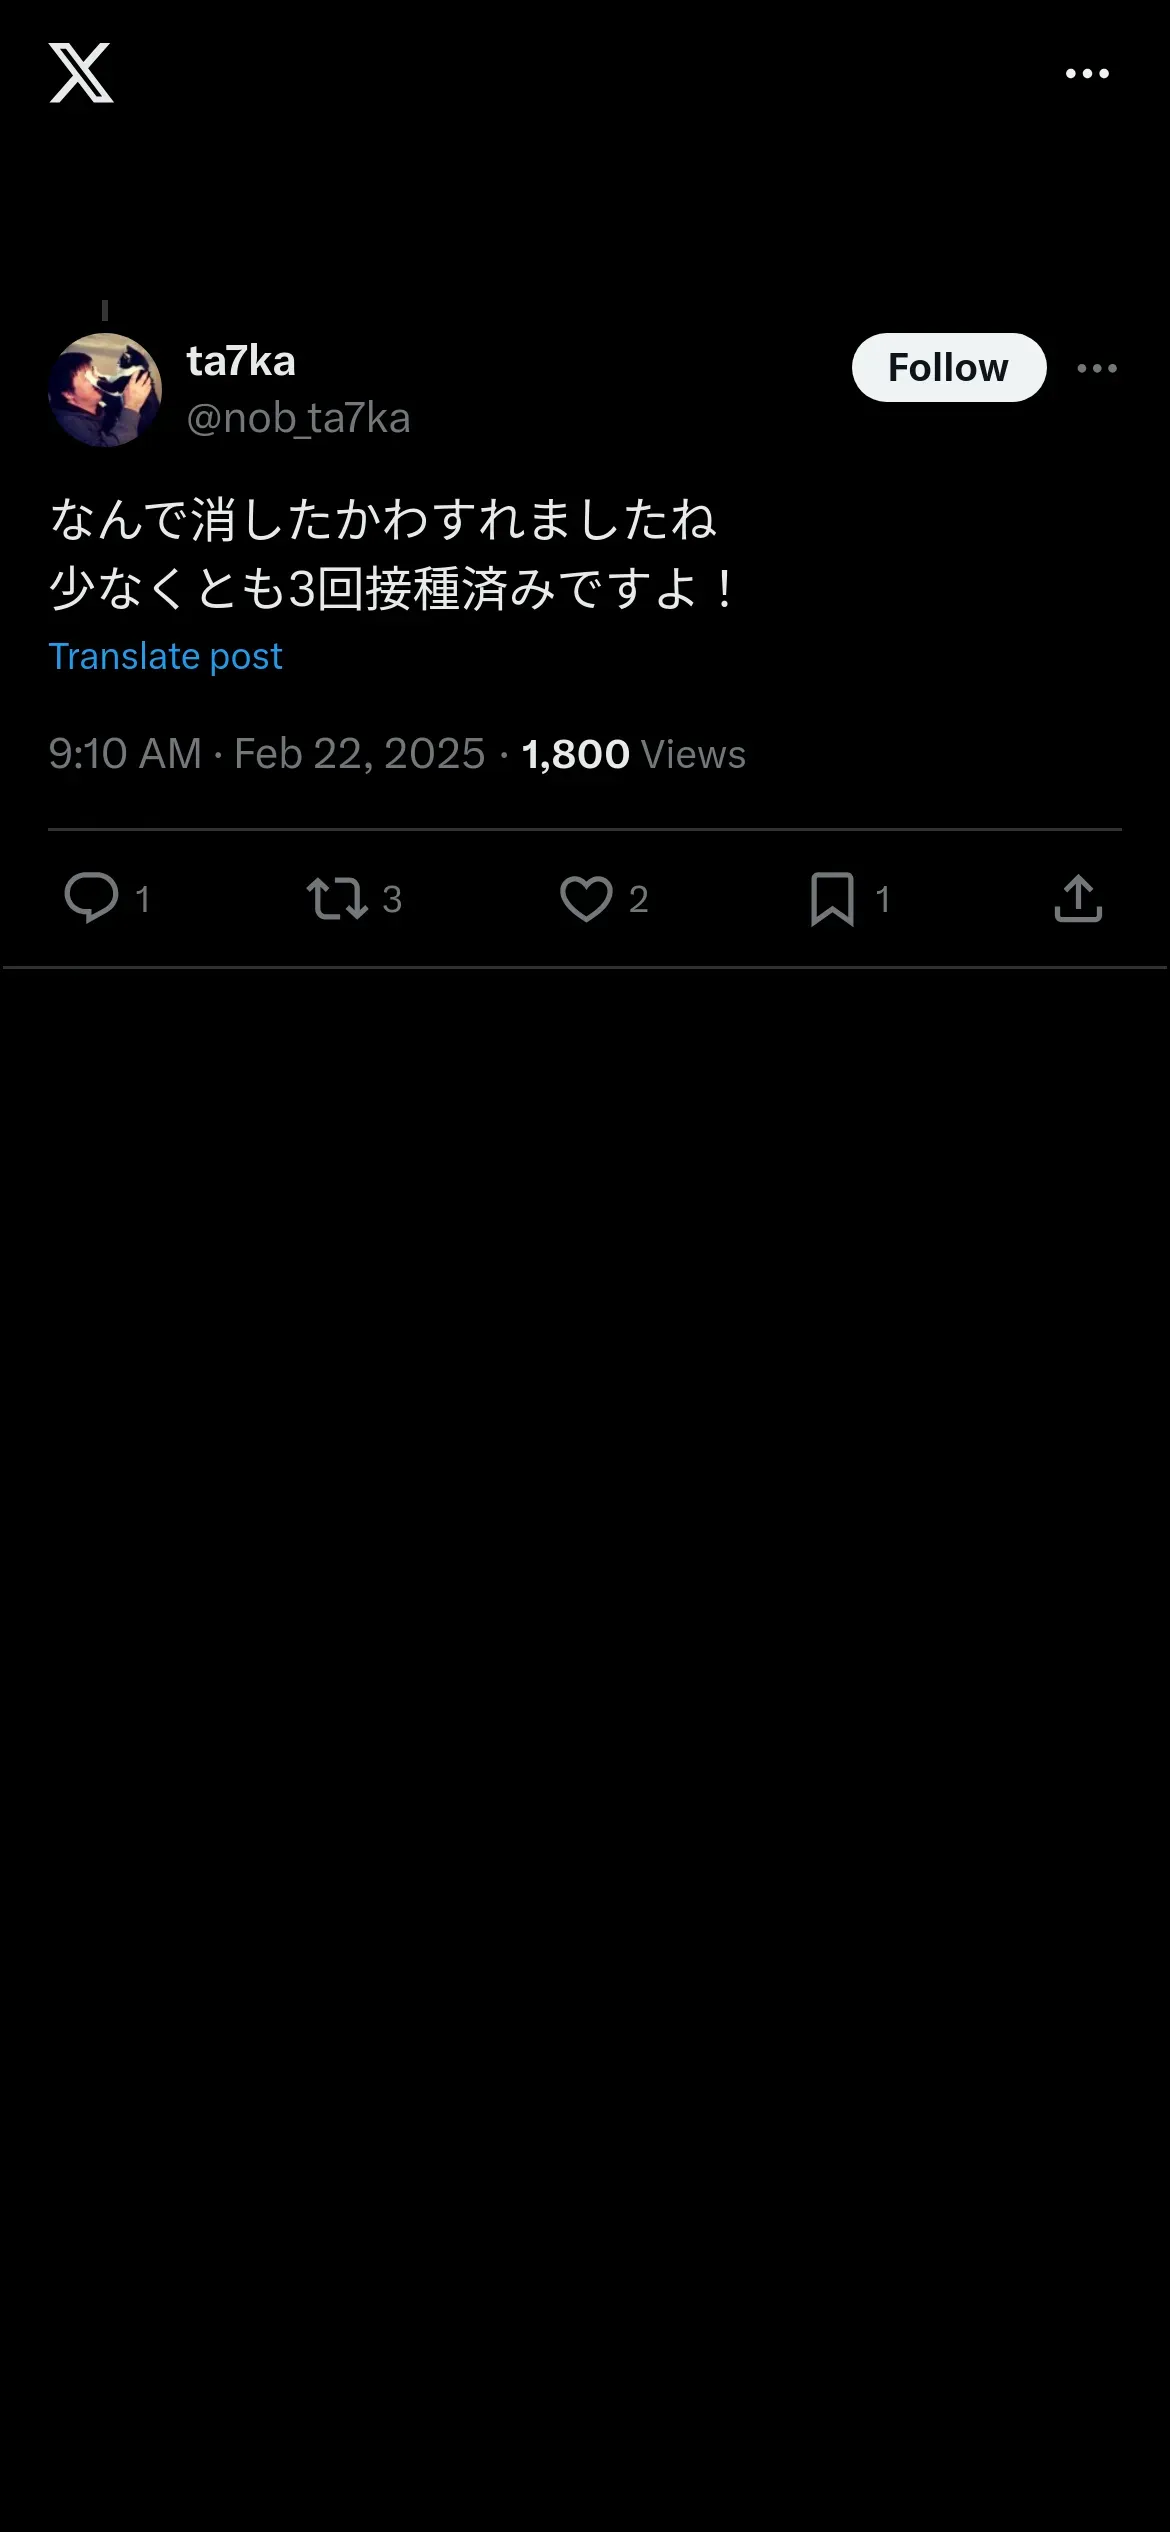
Task: Follow the ta7ka account
Action: 948,368
